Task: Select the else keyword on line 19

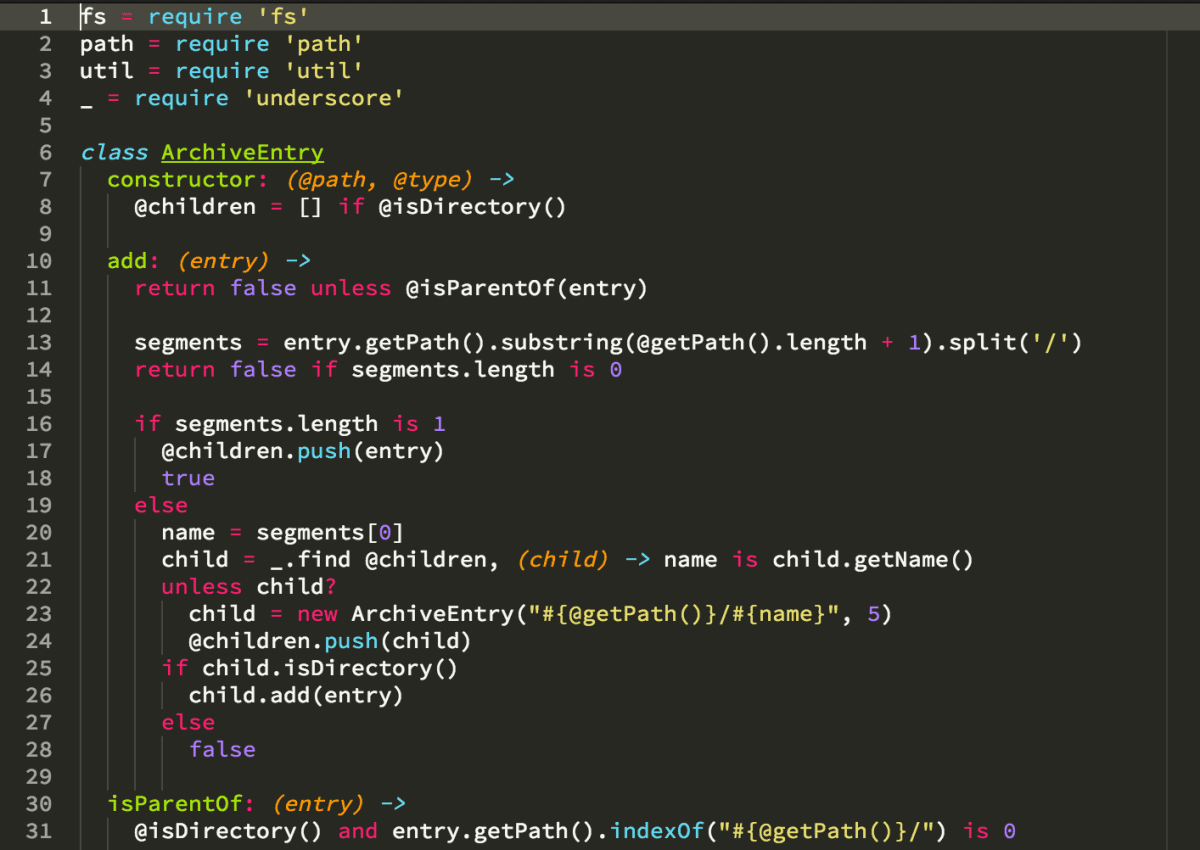Action: point(160,505)
